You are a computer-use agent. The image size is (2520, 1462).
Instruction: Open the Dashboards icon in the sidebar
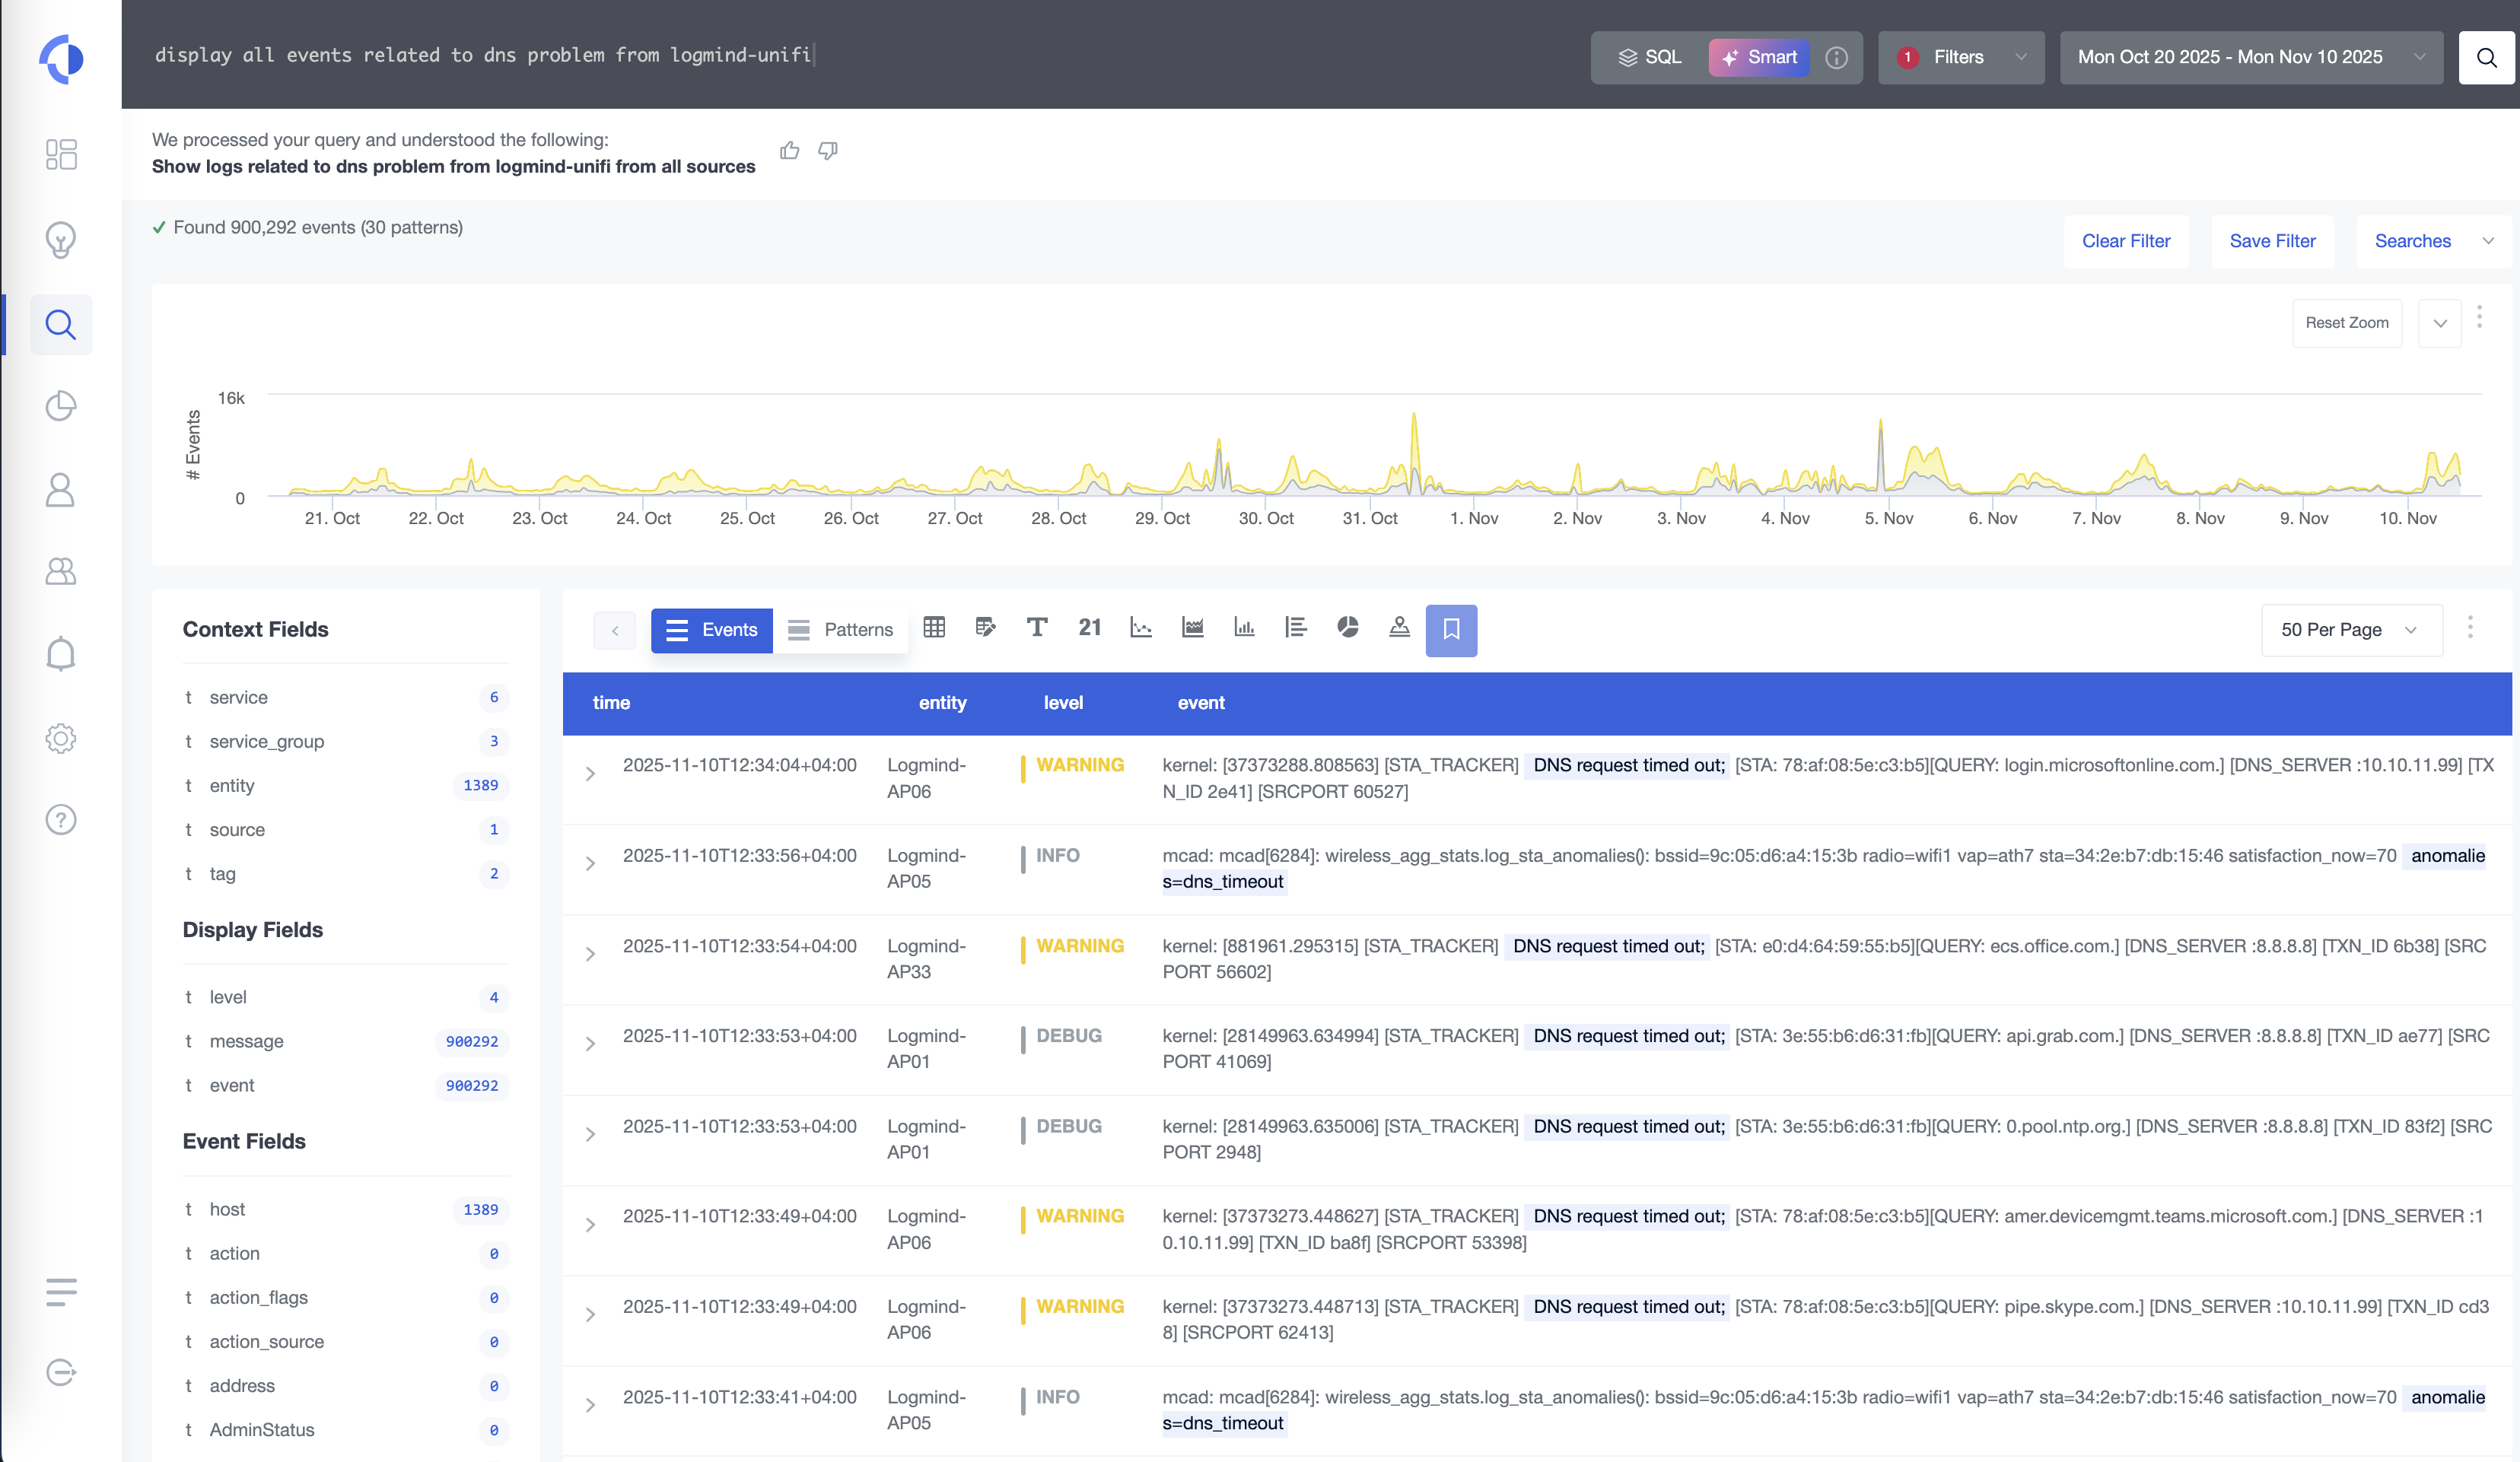coord(61,154)
